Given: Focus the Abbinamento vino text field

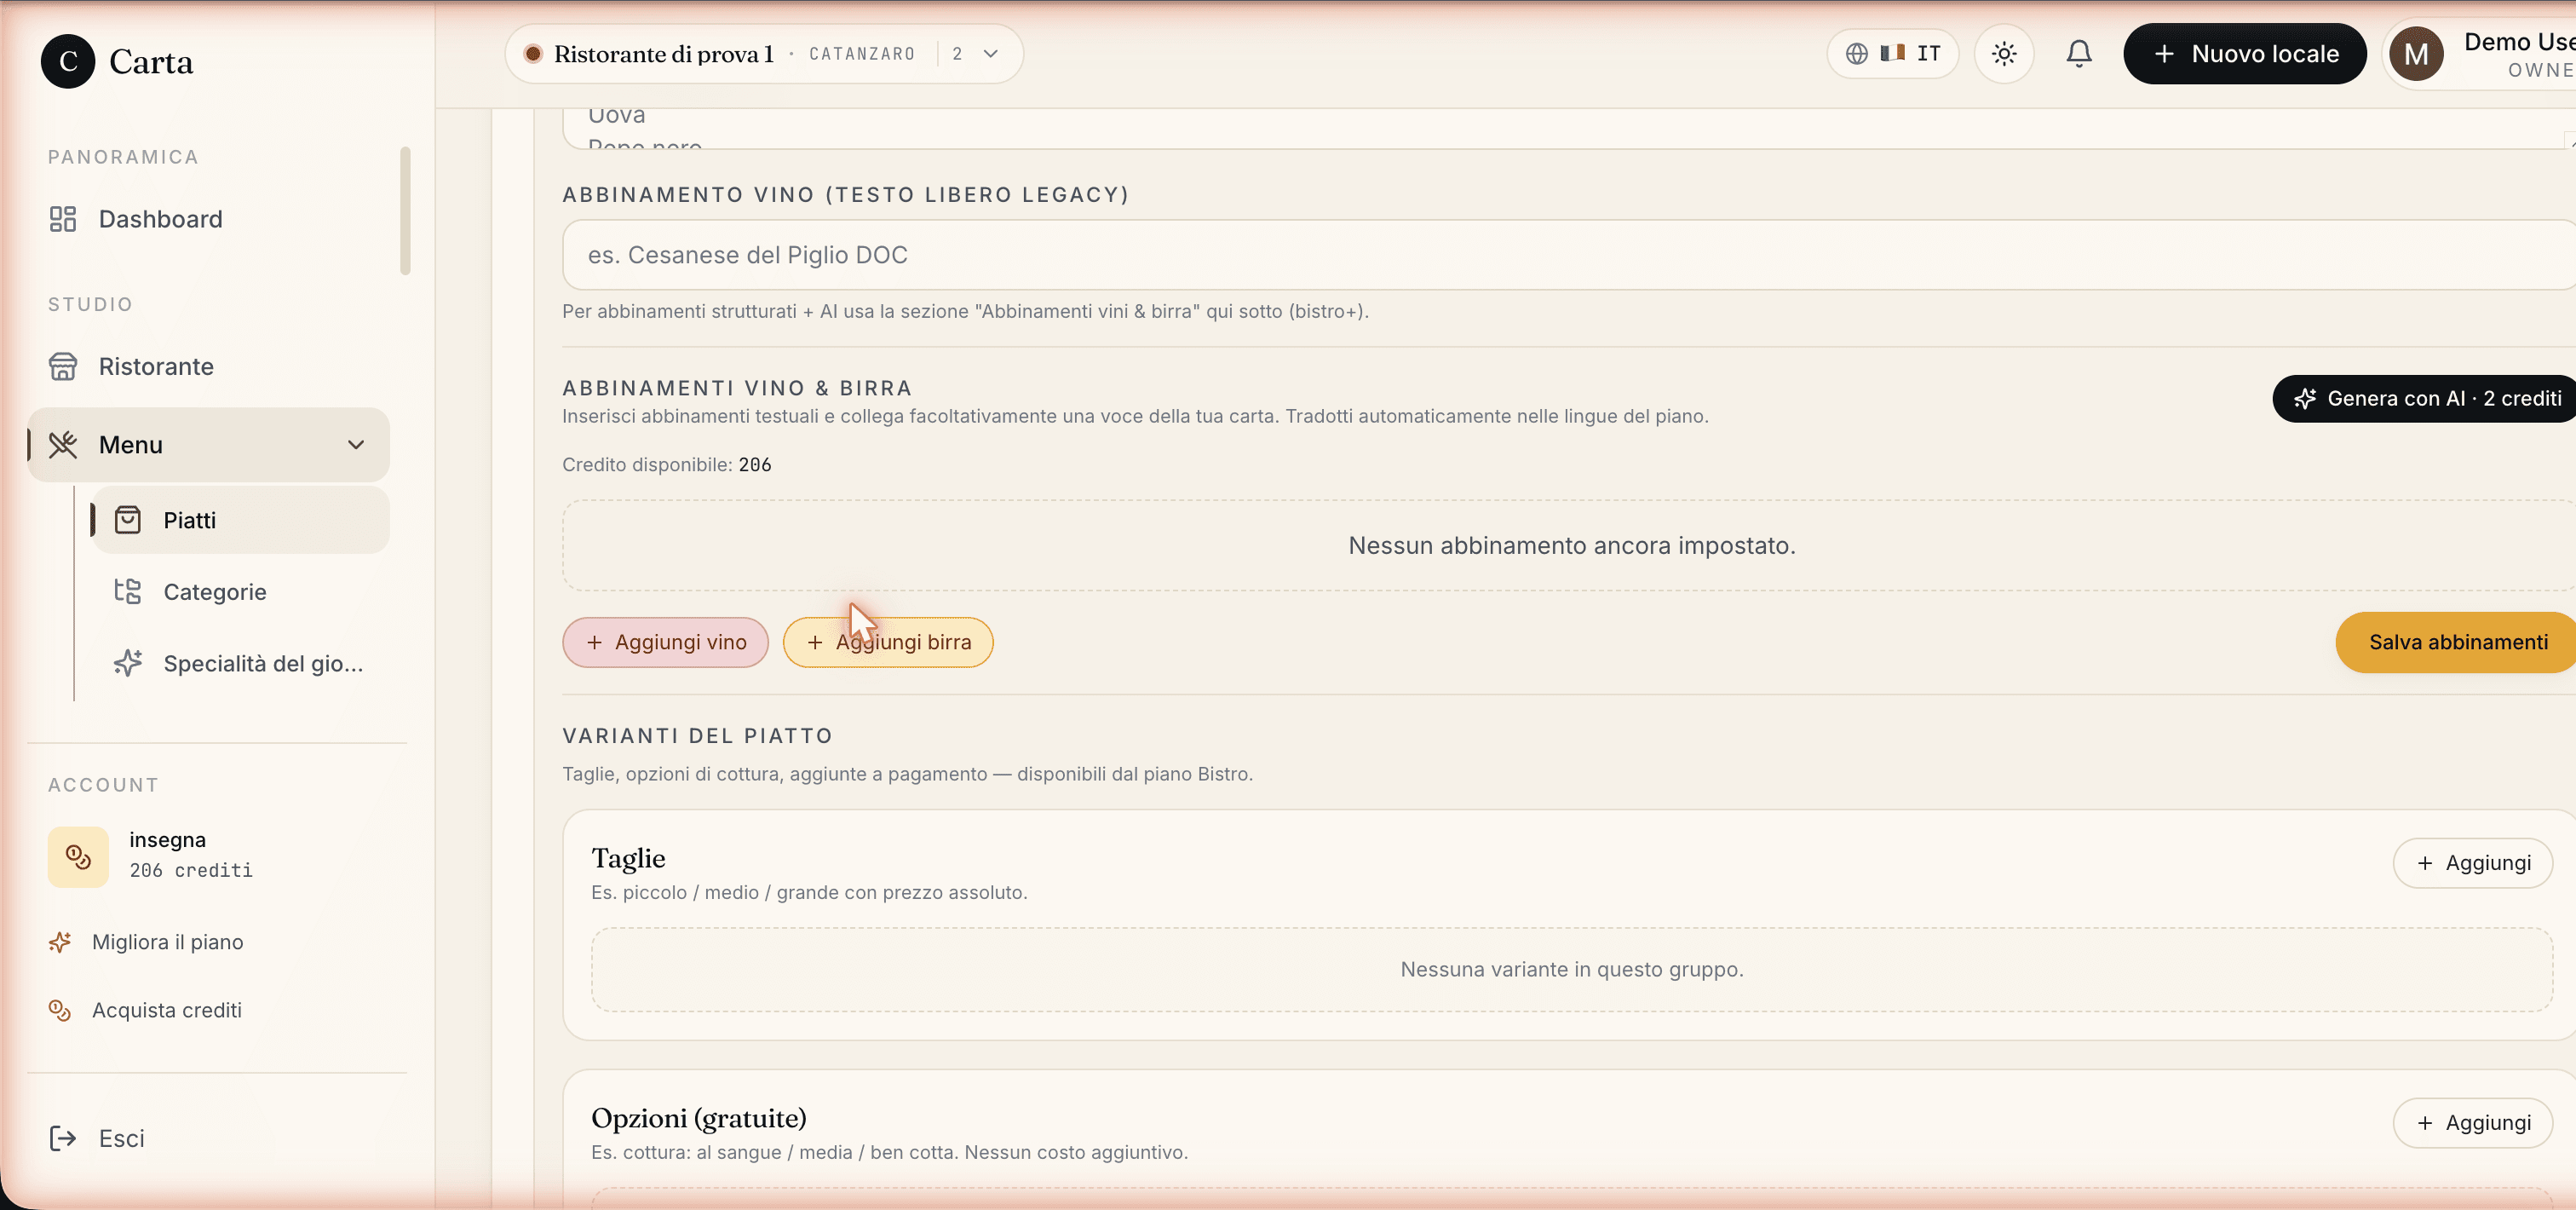Looking at the screenshot, I should click(1568, 255).
